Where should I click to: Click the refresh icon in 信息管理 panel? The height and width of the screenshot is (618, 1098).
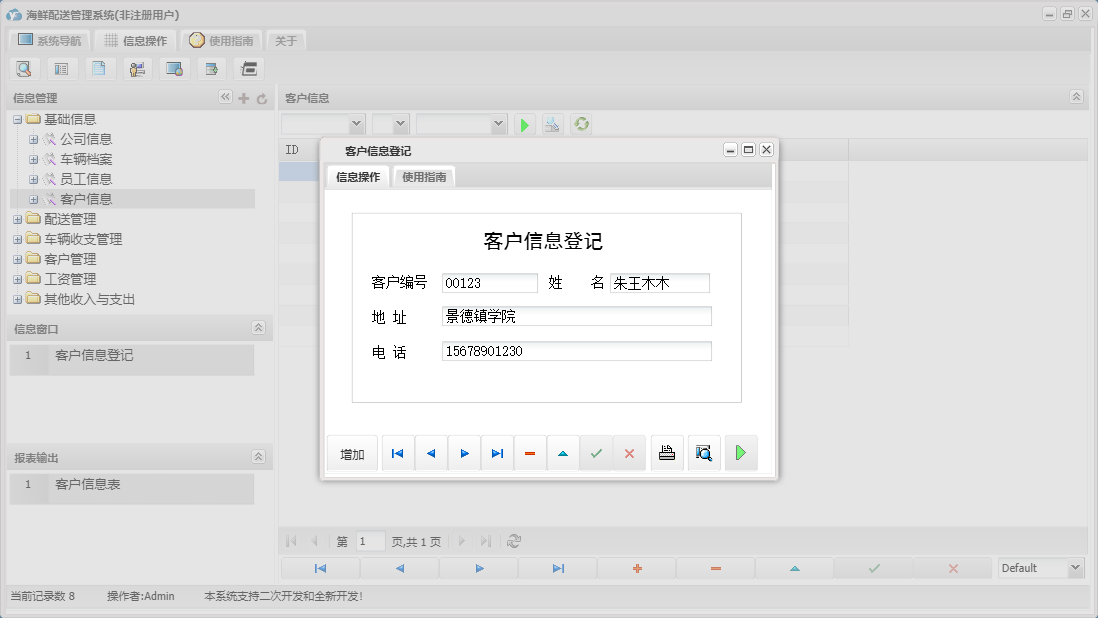click(261, 98)
